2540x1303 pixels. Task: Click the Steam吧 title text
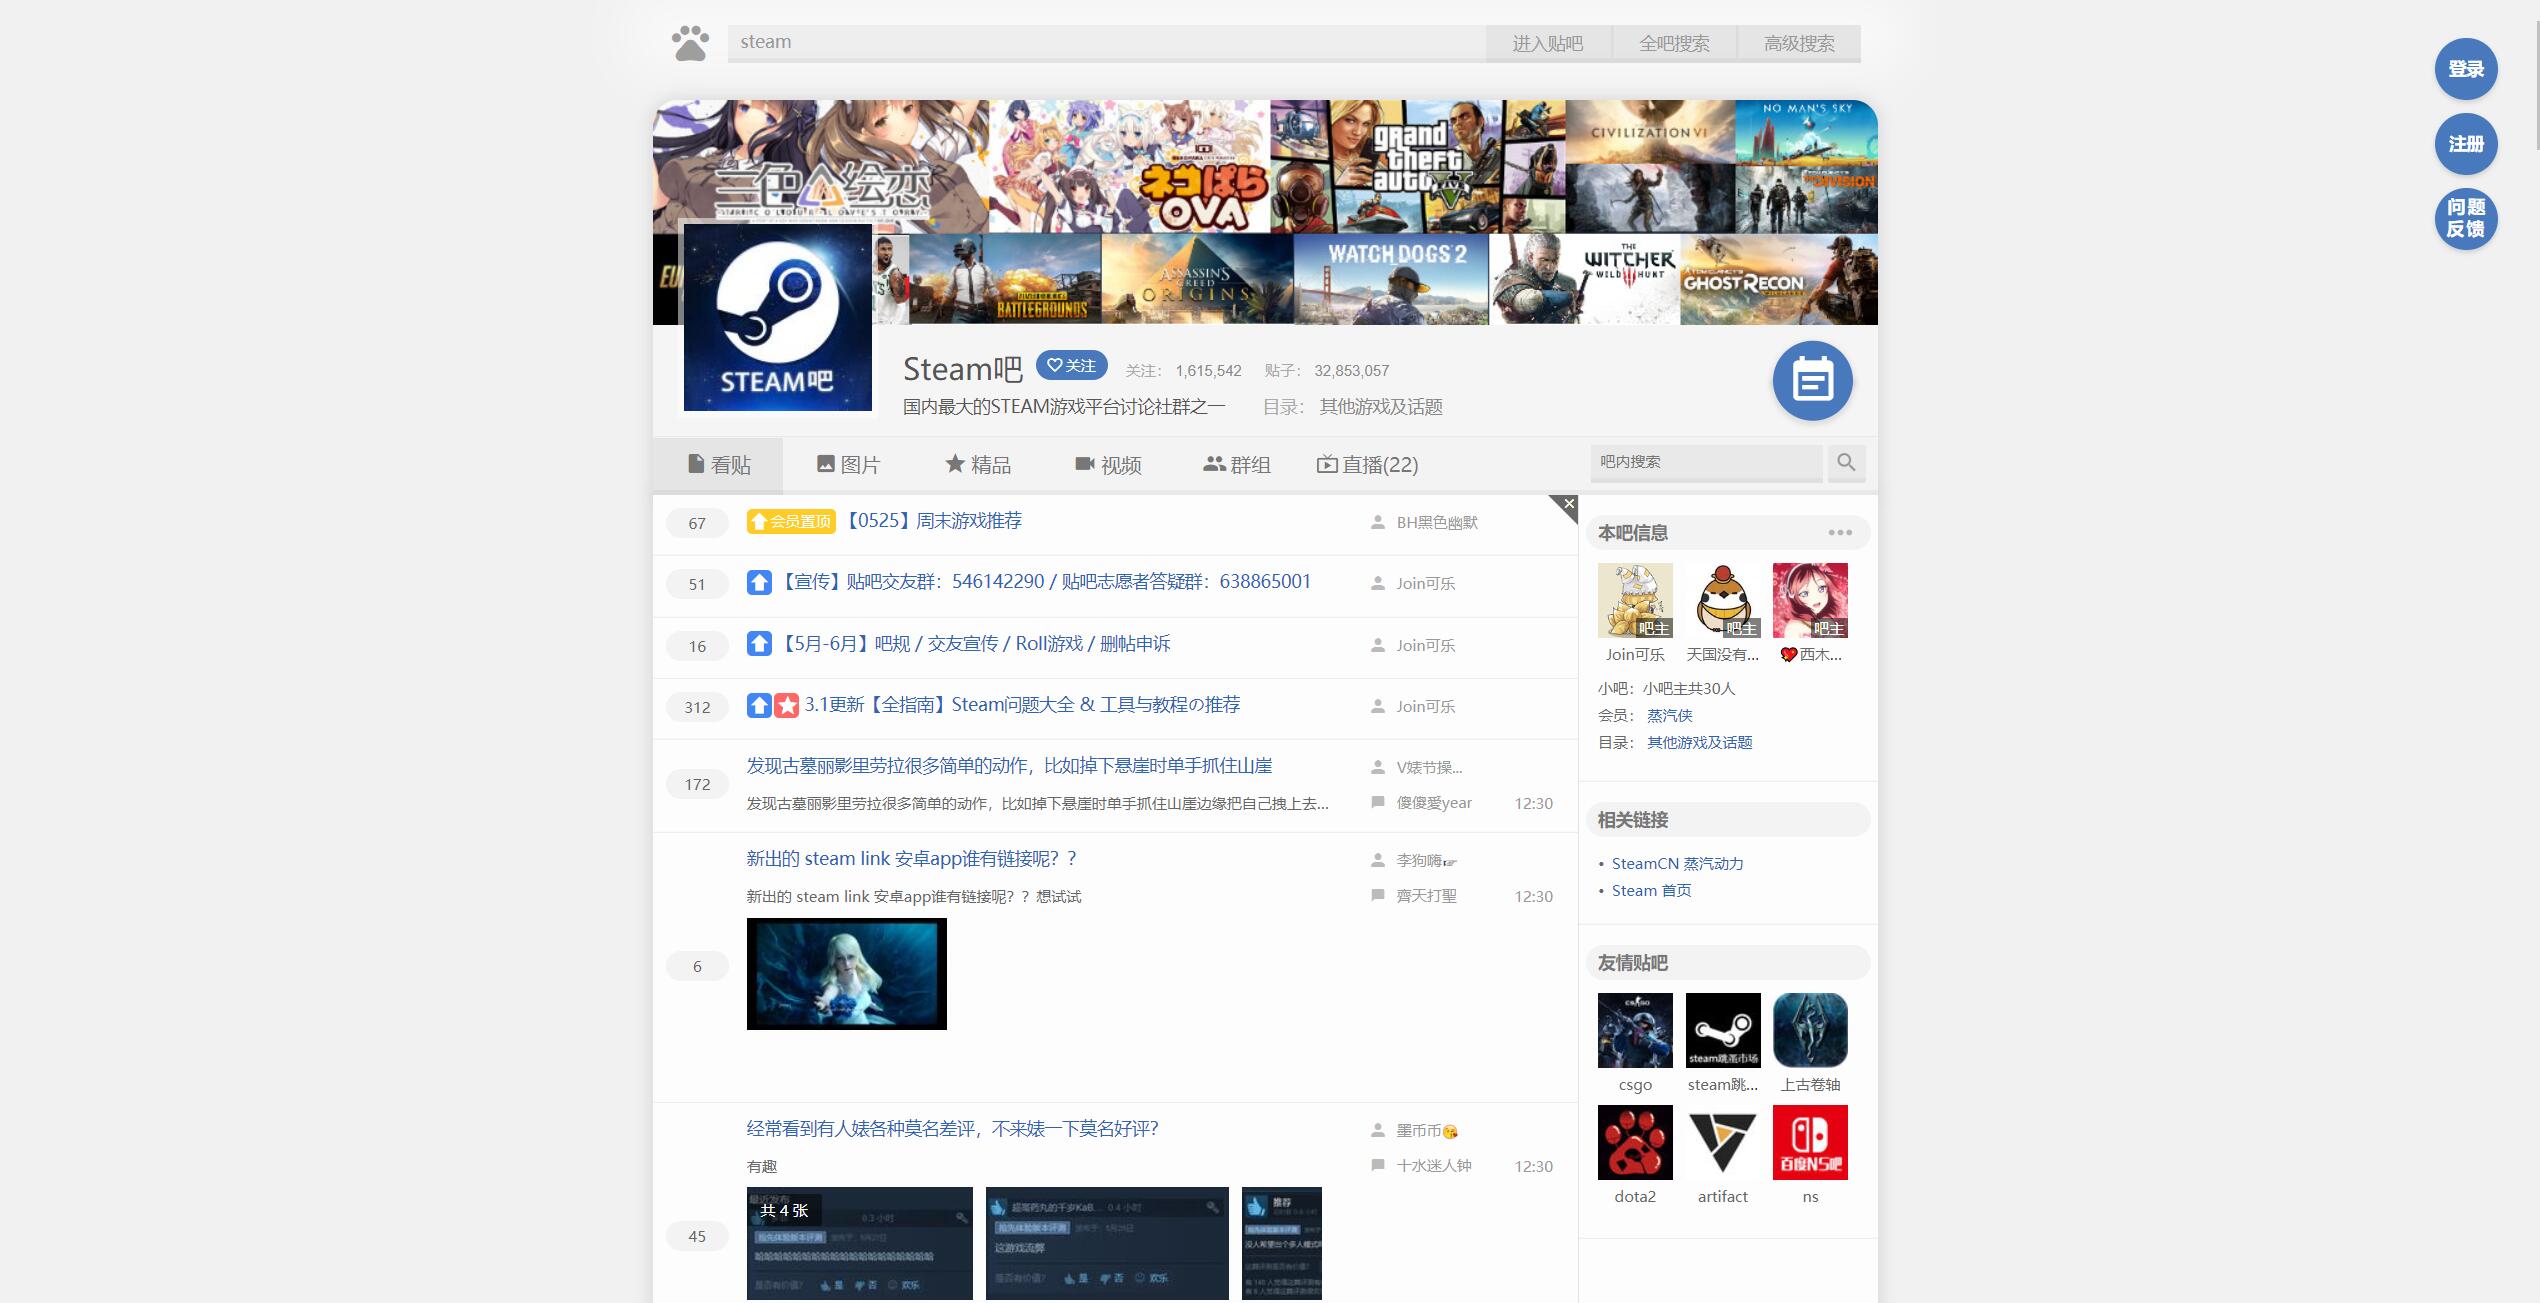(962, 369)
